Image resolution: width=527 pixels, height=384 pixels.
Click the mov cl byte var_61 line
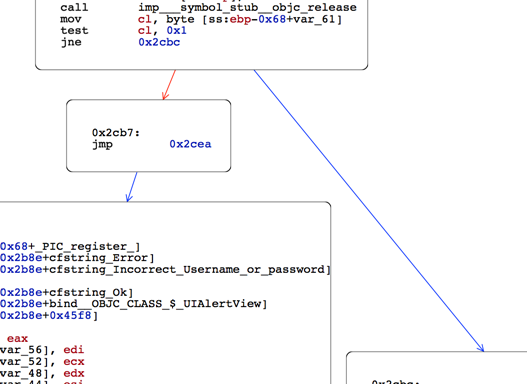coord(201,19)
